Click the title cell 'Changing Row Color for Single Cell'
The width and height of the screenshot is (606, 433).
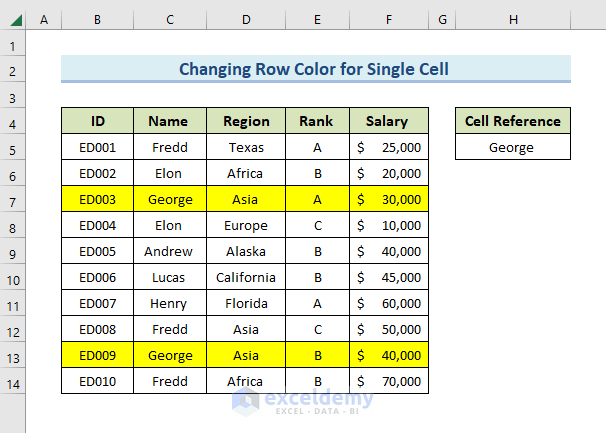pos(315,69)
